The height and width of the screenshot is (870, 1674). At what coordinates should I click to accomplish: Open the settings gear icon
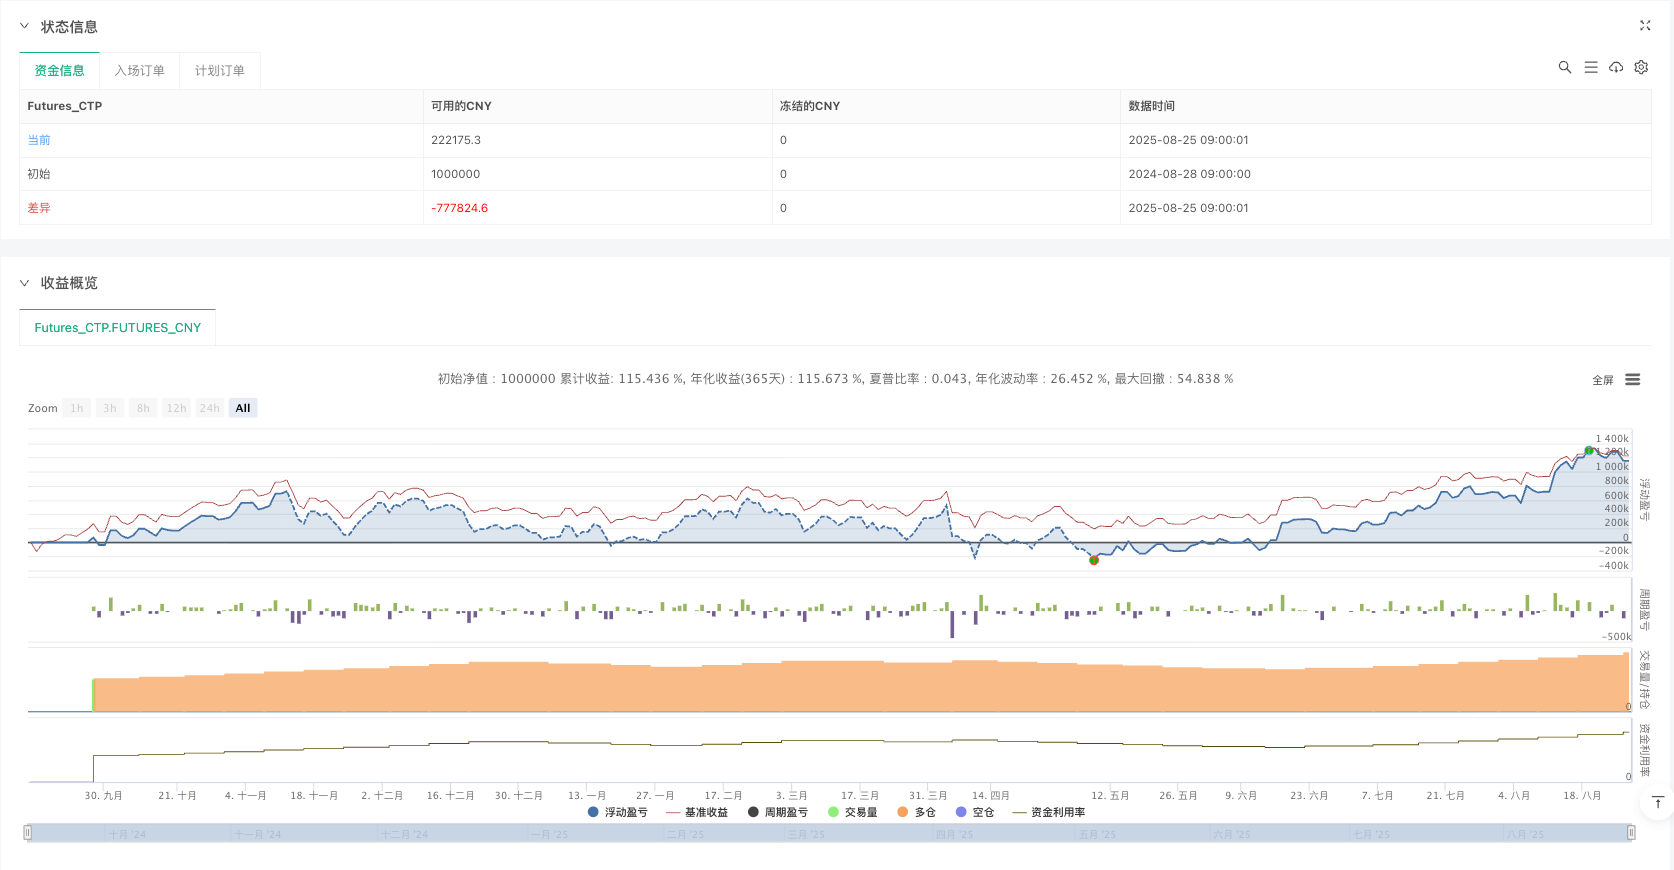click(1641, 67)
